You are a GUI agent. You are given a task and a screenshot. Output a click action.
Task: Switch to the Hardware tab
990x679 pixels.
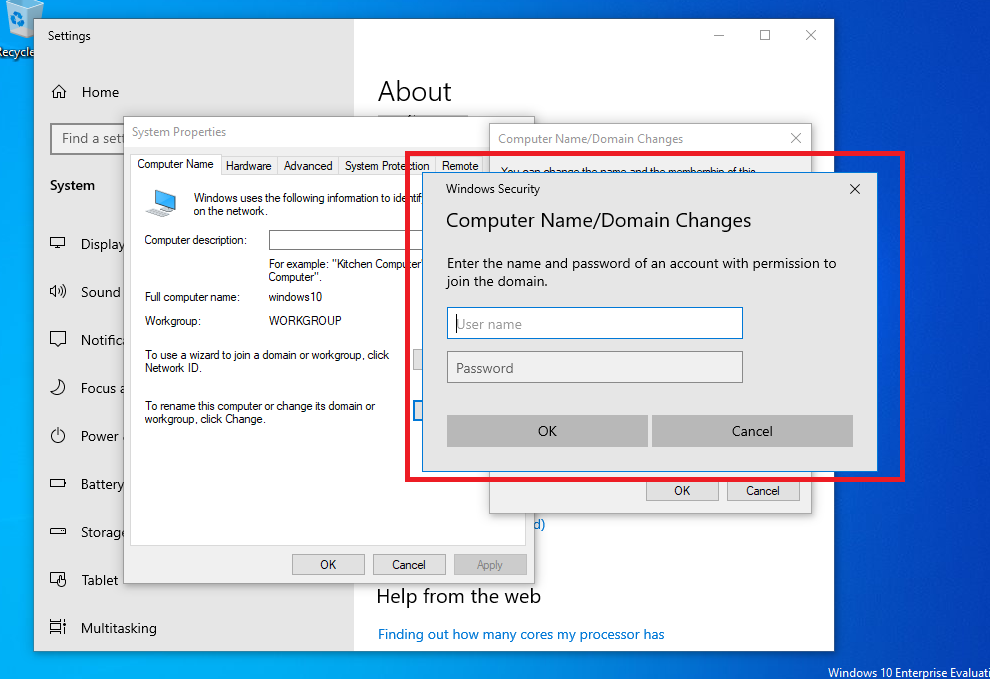248,166
